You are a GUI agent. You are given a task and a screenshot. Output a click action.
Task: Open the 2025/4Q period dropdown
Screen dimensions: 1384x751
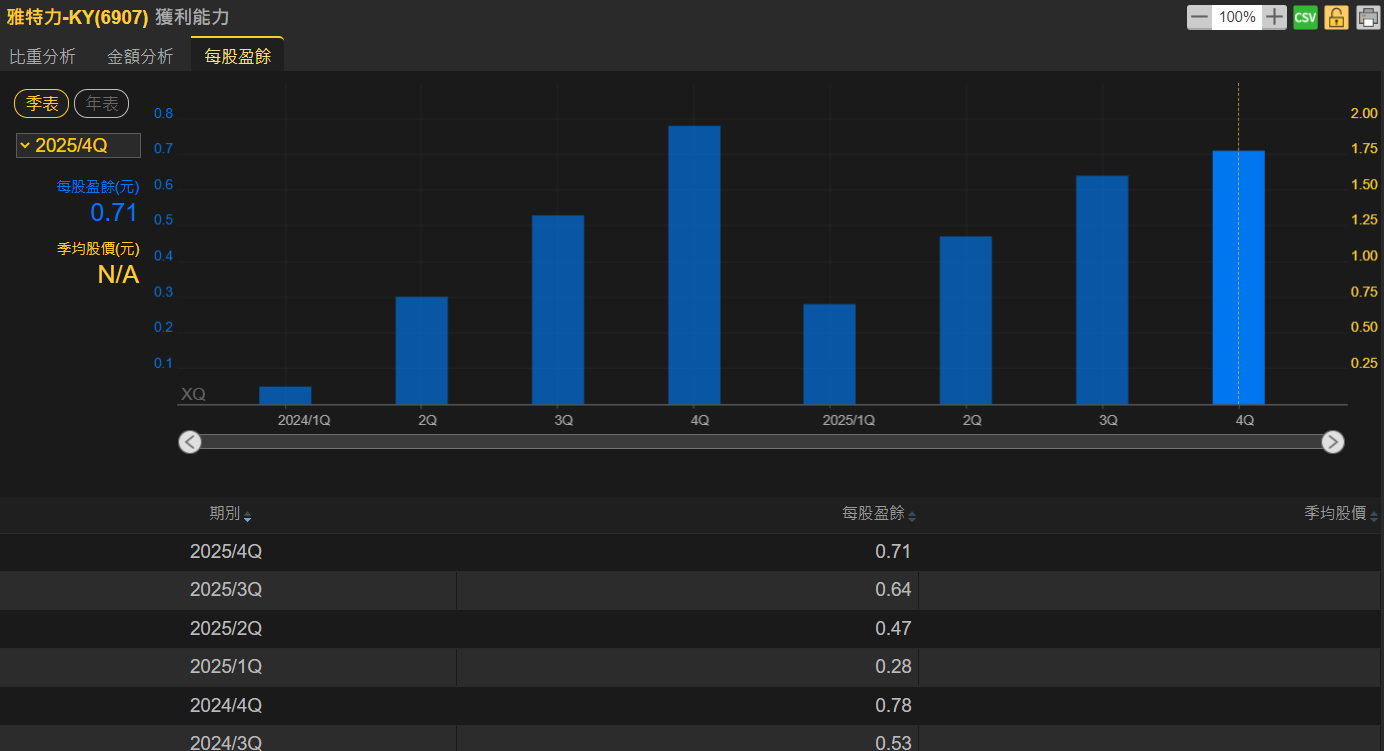[78, 145]
